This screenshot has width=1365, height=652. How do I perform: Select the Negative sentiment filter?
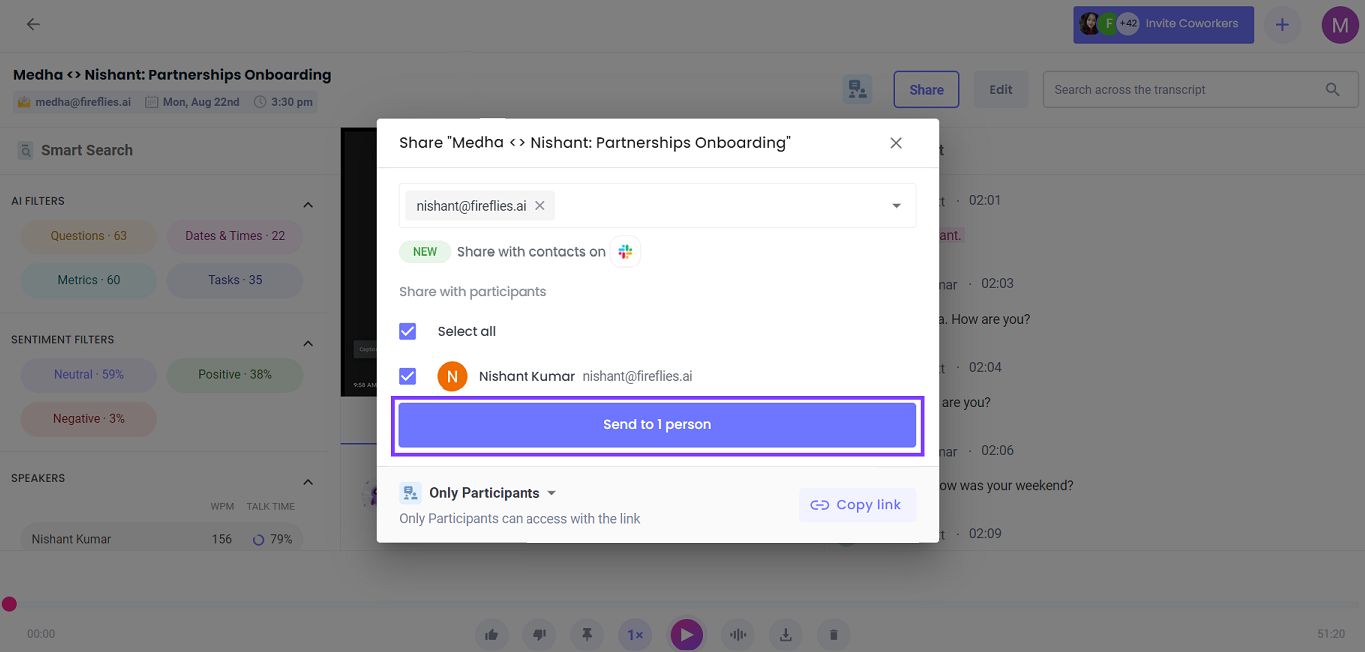88,418
